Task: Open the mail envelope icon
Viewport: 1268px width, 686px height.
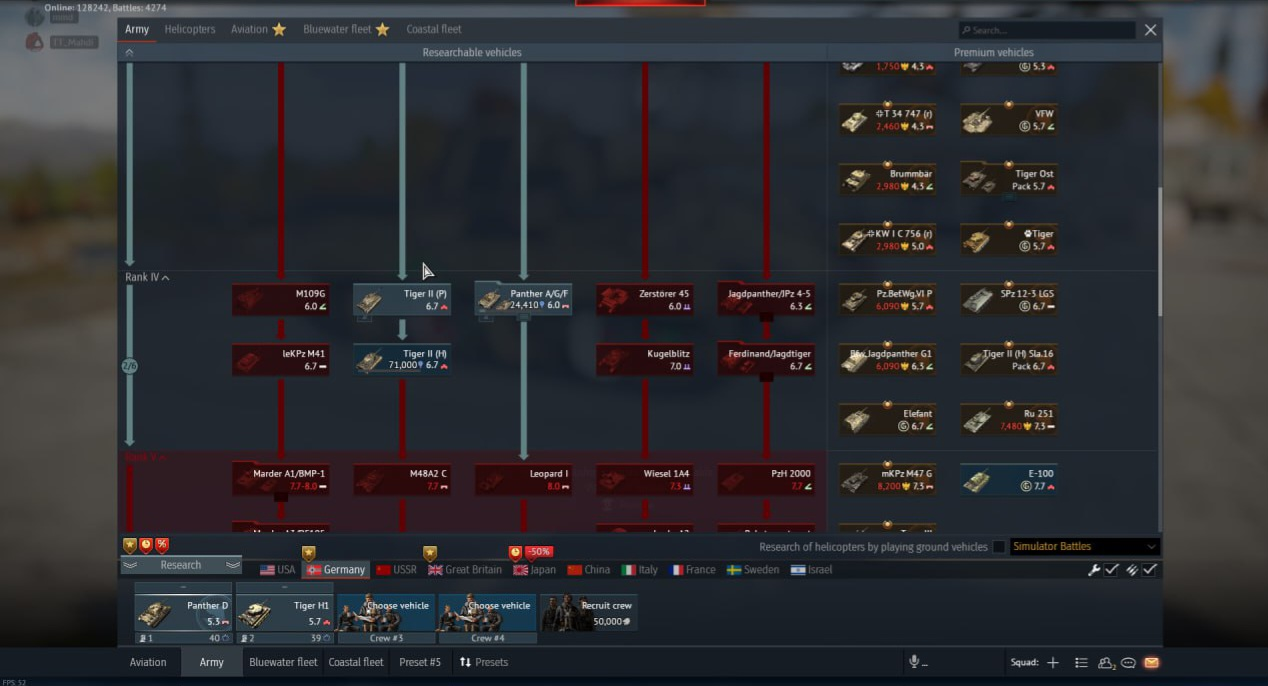Action: (x=1151, y=662)
